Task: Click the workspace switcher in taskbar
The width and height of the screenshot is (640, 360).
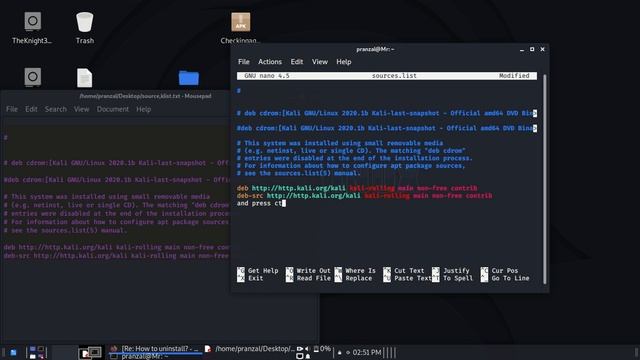Action: (x=37, y=352)
